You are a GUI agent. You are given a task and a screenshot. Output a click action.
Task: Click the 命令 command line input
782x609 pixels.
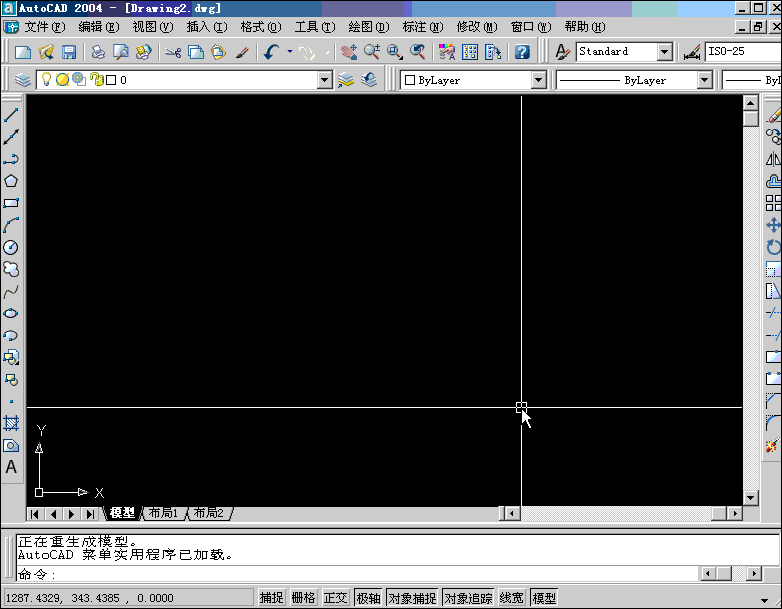click(x=357, y=574)
